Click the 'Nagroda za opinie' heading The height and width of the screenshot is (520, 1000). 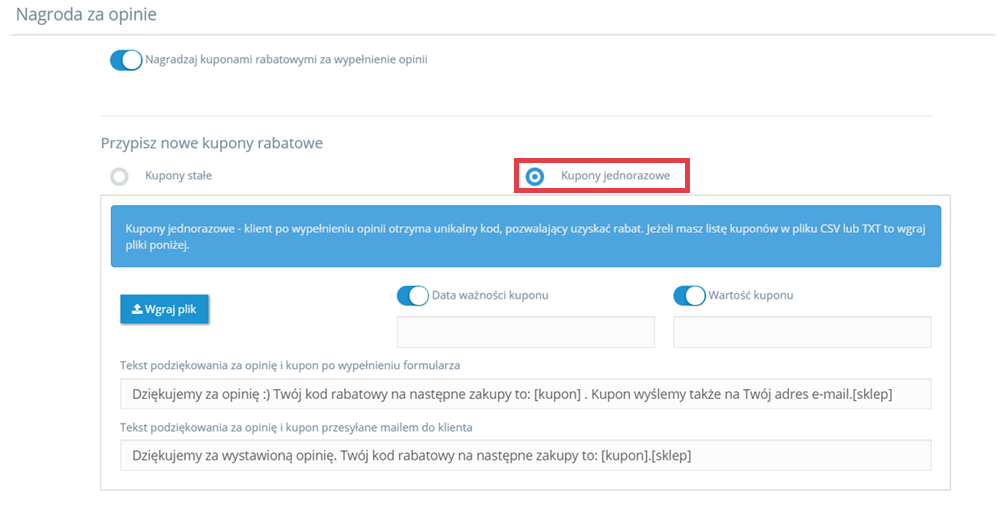coord(86,14)
